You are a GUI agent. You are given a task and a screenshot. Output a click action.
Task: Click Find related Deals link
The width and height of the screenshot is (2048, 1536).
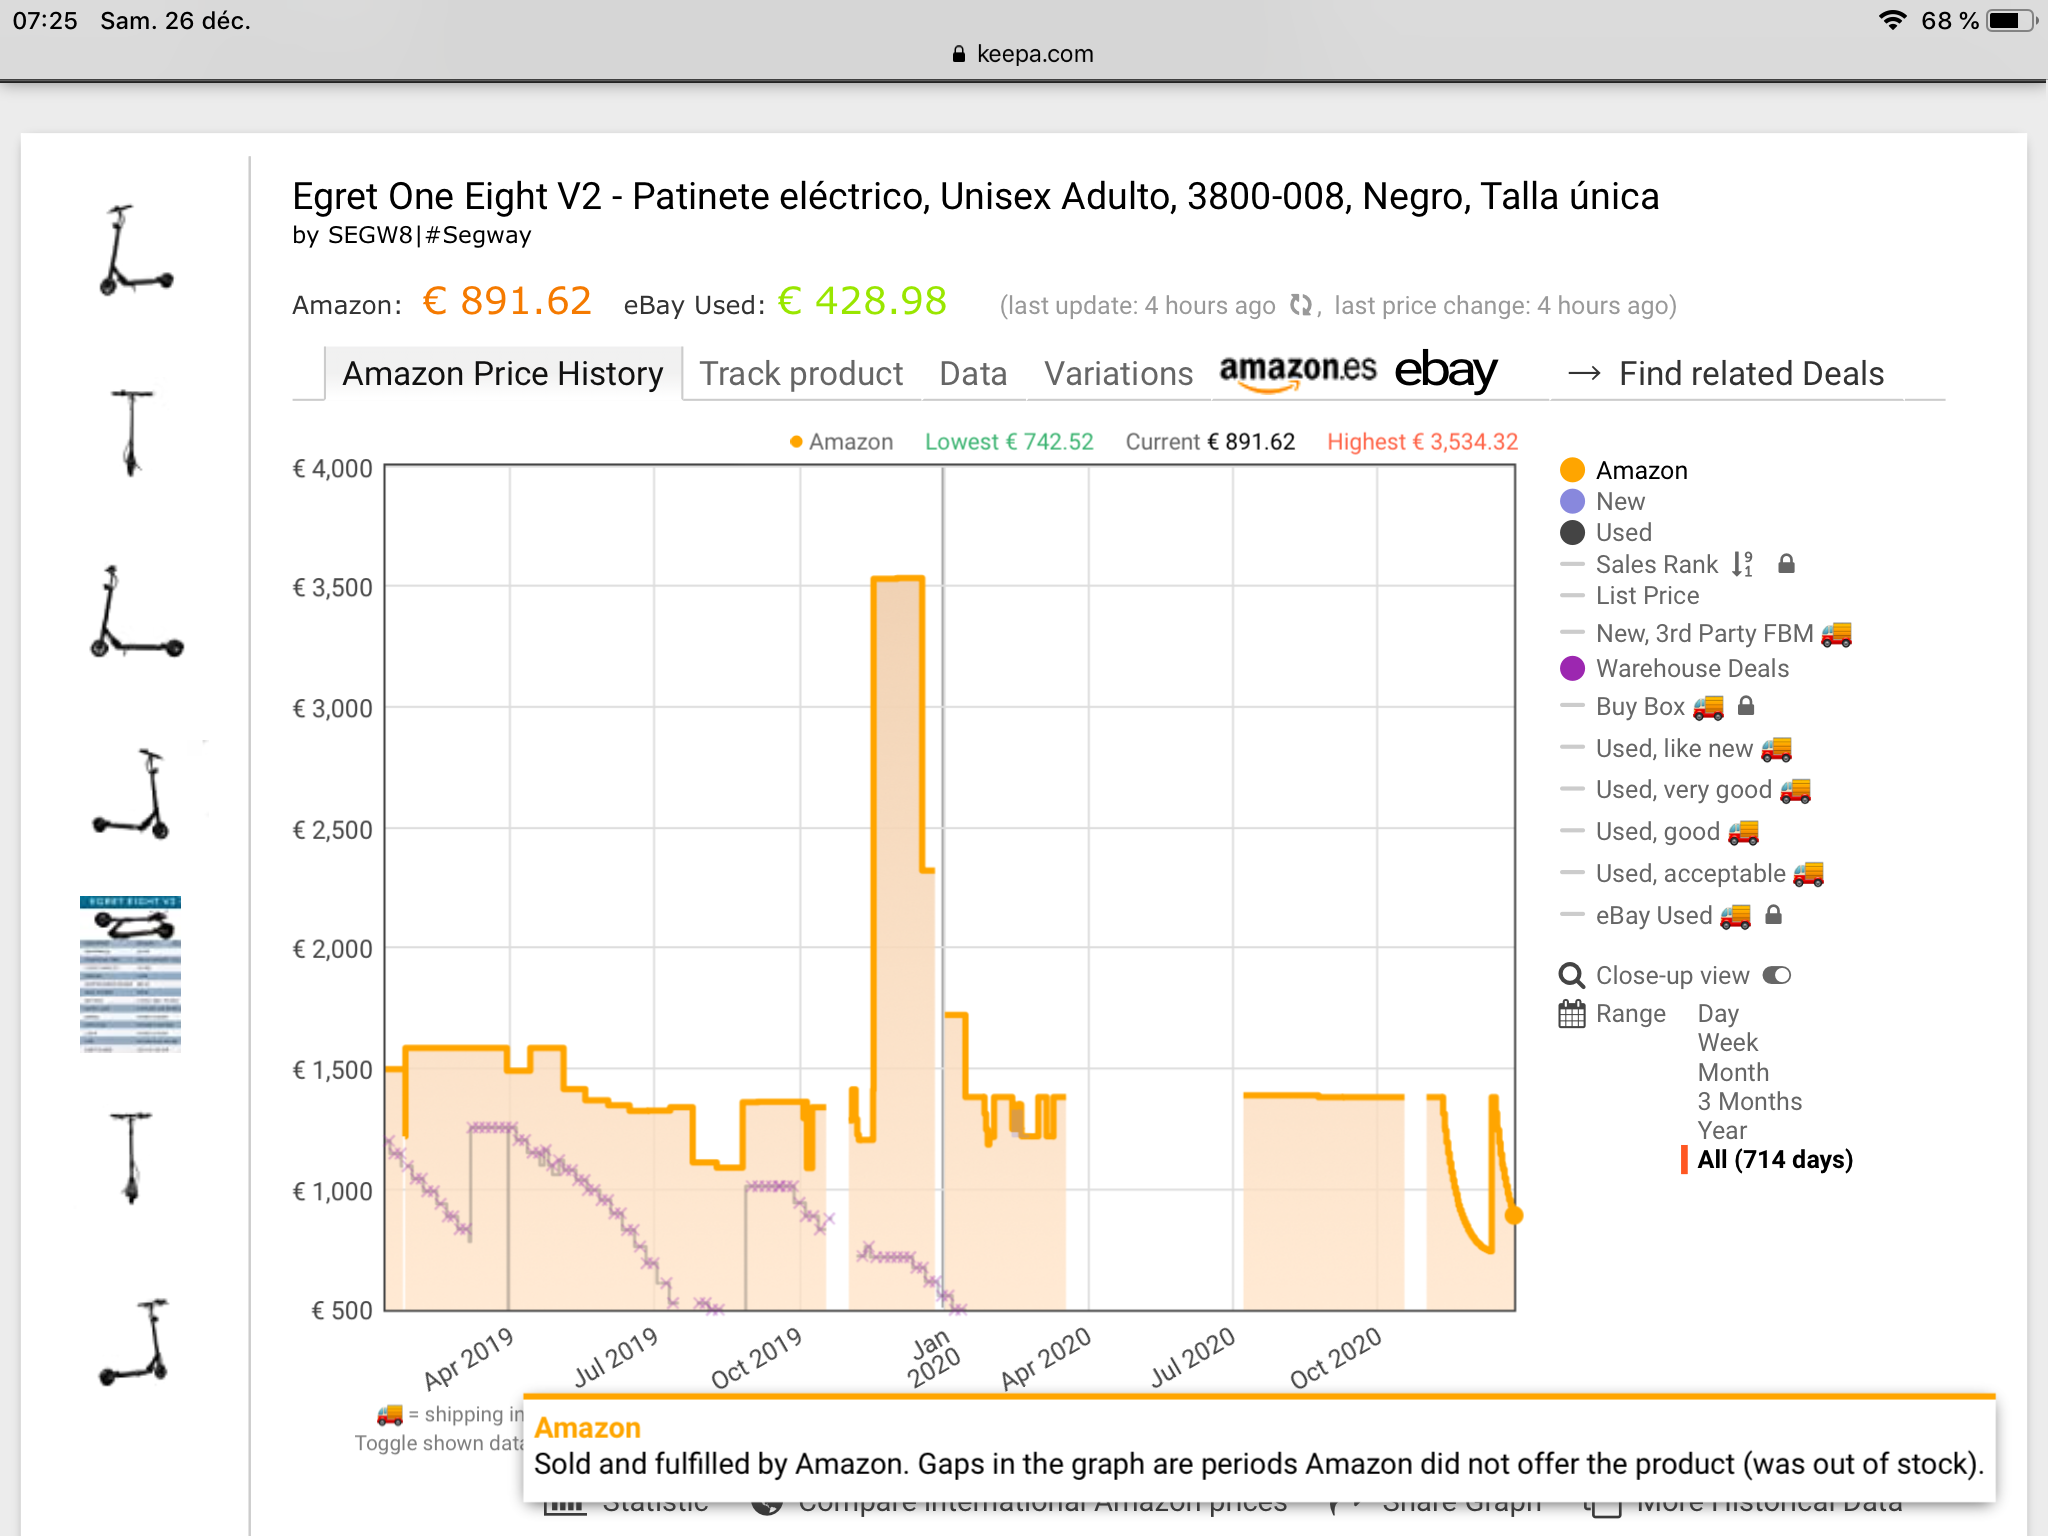point(1750,373)
